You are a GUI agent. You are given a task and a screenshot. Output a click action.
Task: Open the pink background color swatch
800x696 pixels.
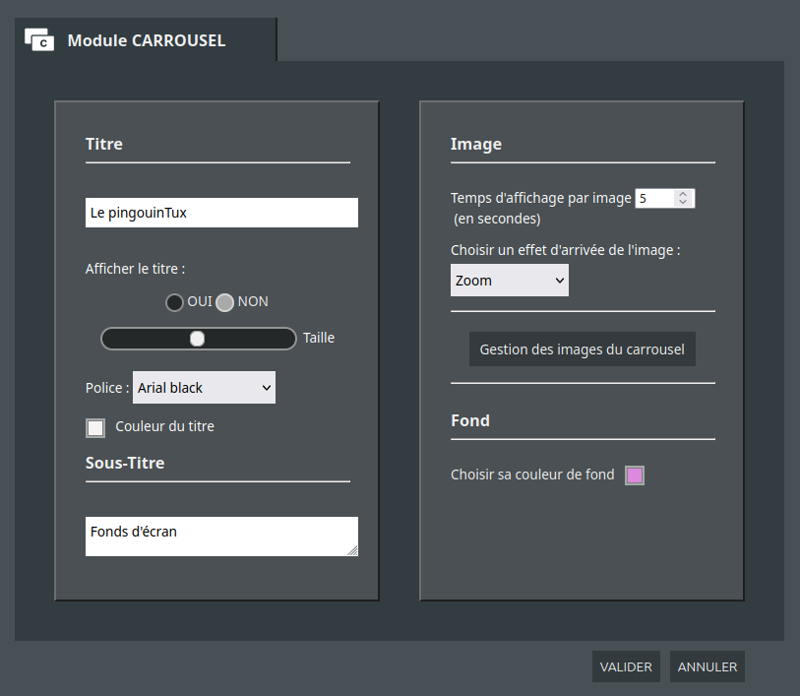(635, 475)
